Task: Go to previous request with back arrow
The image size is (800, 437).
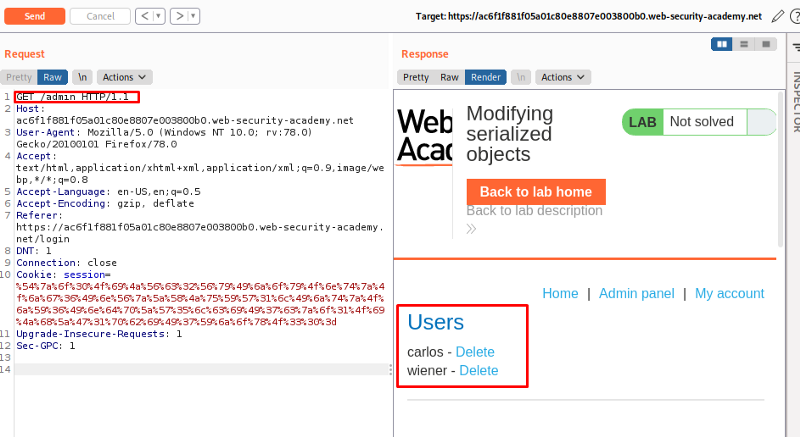Action: pos(144,16)
